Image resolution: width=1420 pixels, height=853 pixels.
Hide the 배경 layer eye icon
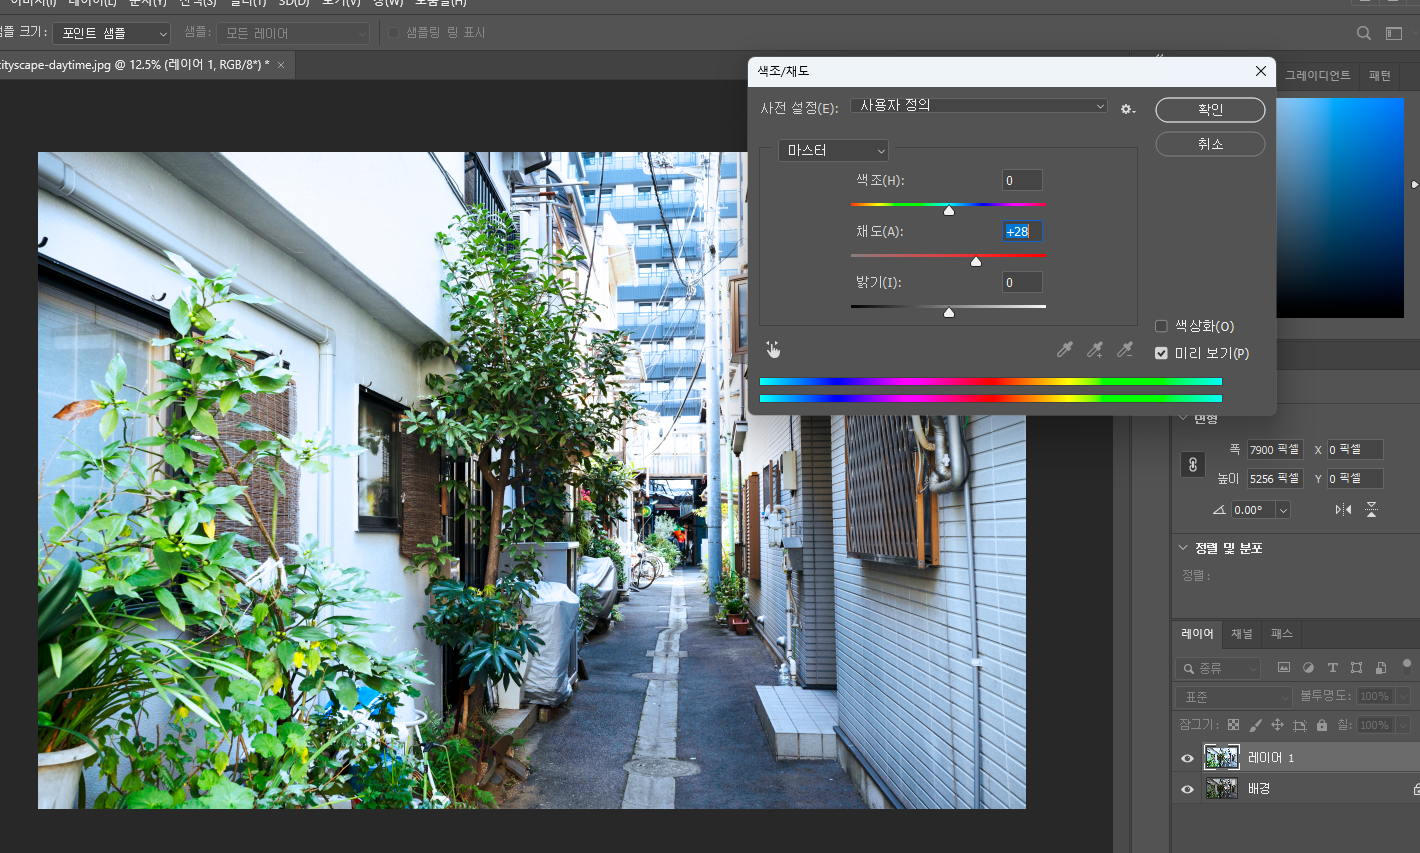click(1187, 789)
